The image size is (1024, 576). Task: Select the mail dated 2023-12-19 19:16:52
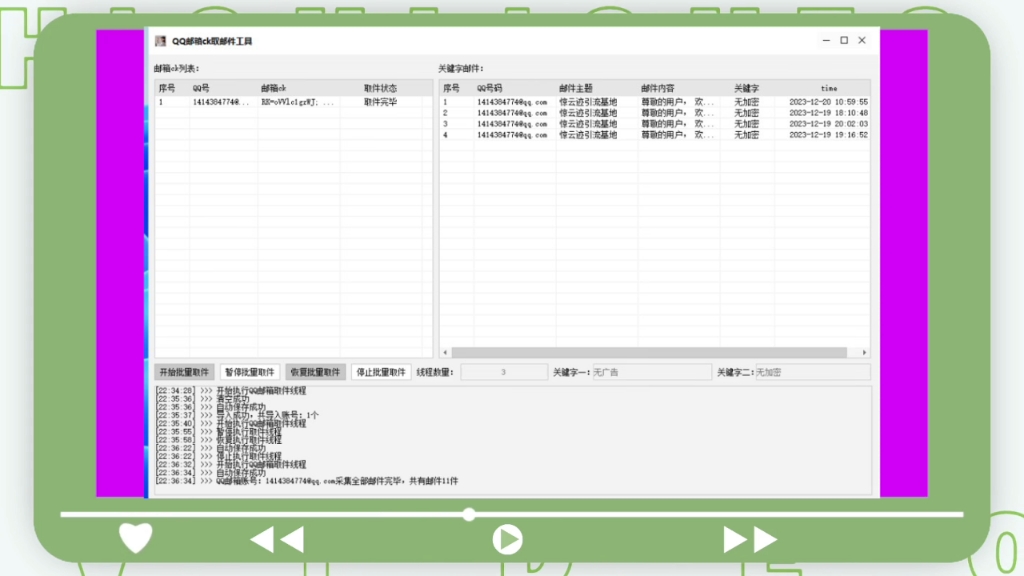655,135
